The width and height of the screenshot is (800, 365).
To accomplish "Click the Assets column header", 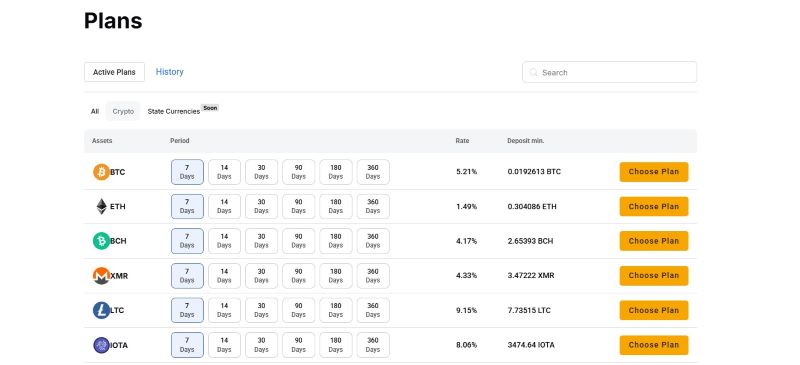I will pyautogui.click(x=102, y=141).
